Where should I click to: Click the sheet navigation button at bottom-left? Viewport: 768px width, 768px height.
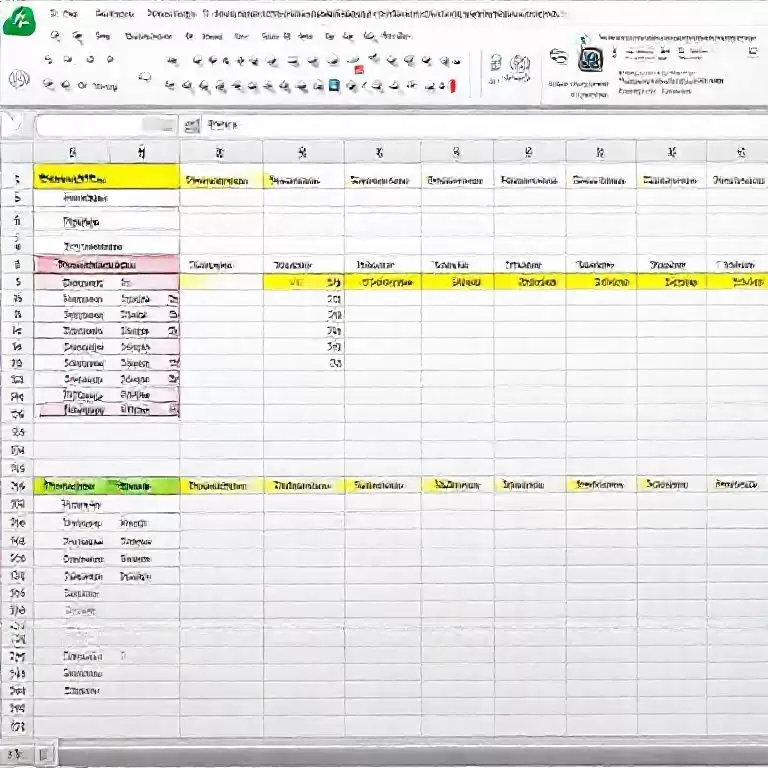[x=14, y=753]
